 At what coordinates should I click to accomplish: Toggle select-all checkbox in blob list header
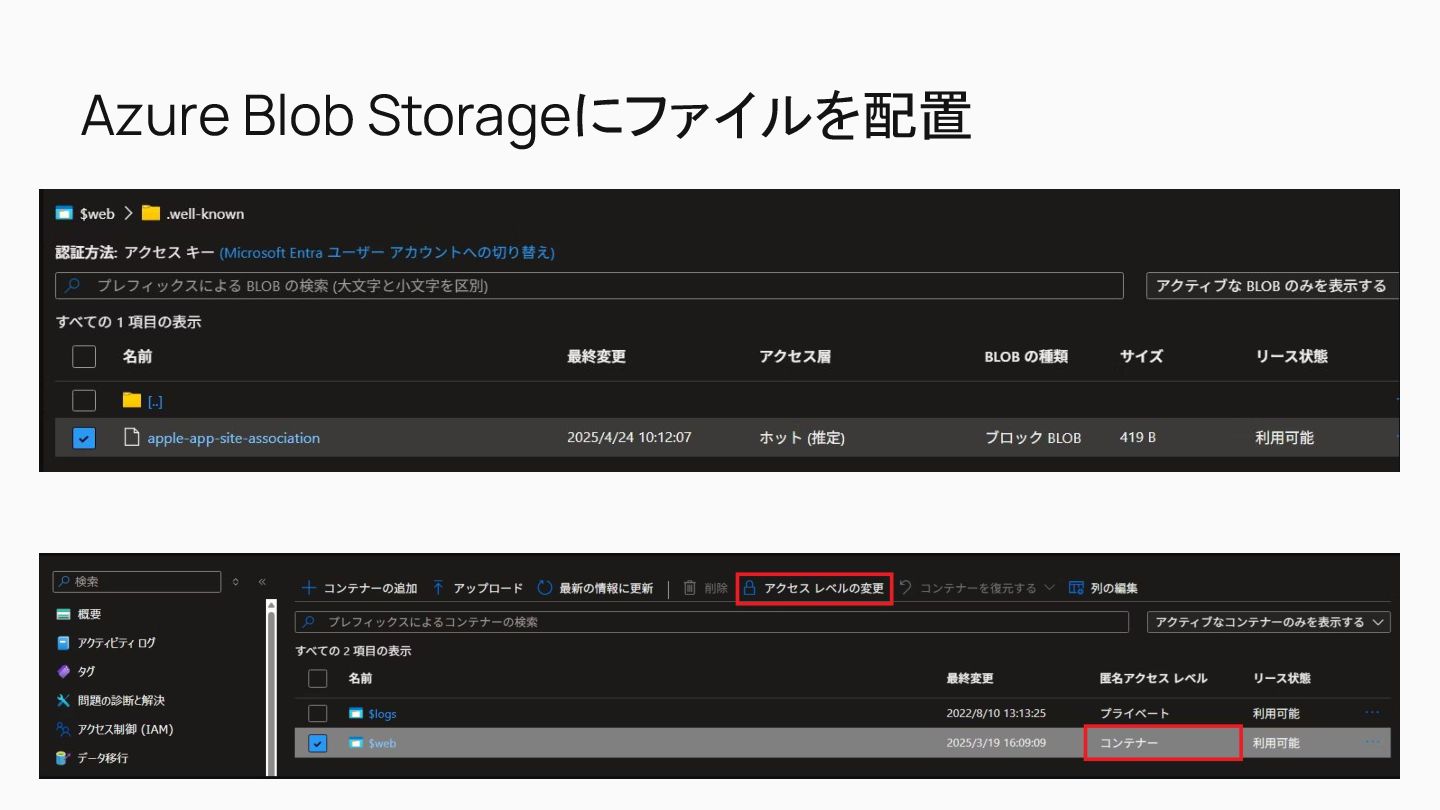[84, 357]
